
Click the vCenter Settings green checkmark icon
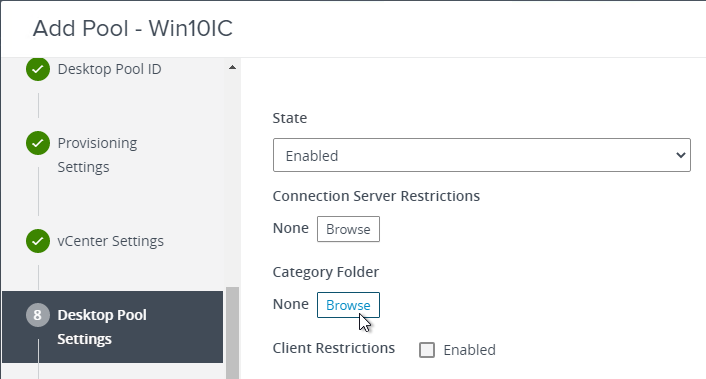tap(38, 241)
